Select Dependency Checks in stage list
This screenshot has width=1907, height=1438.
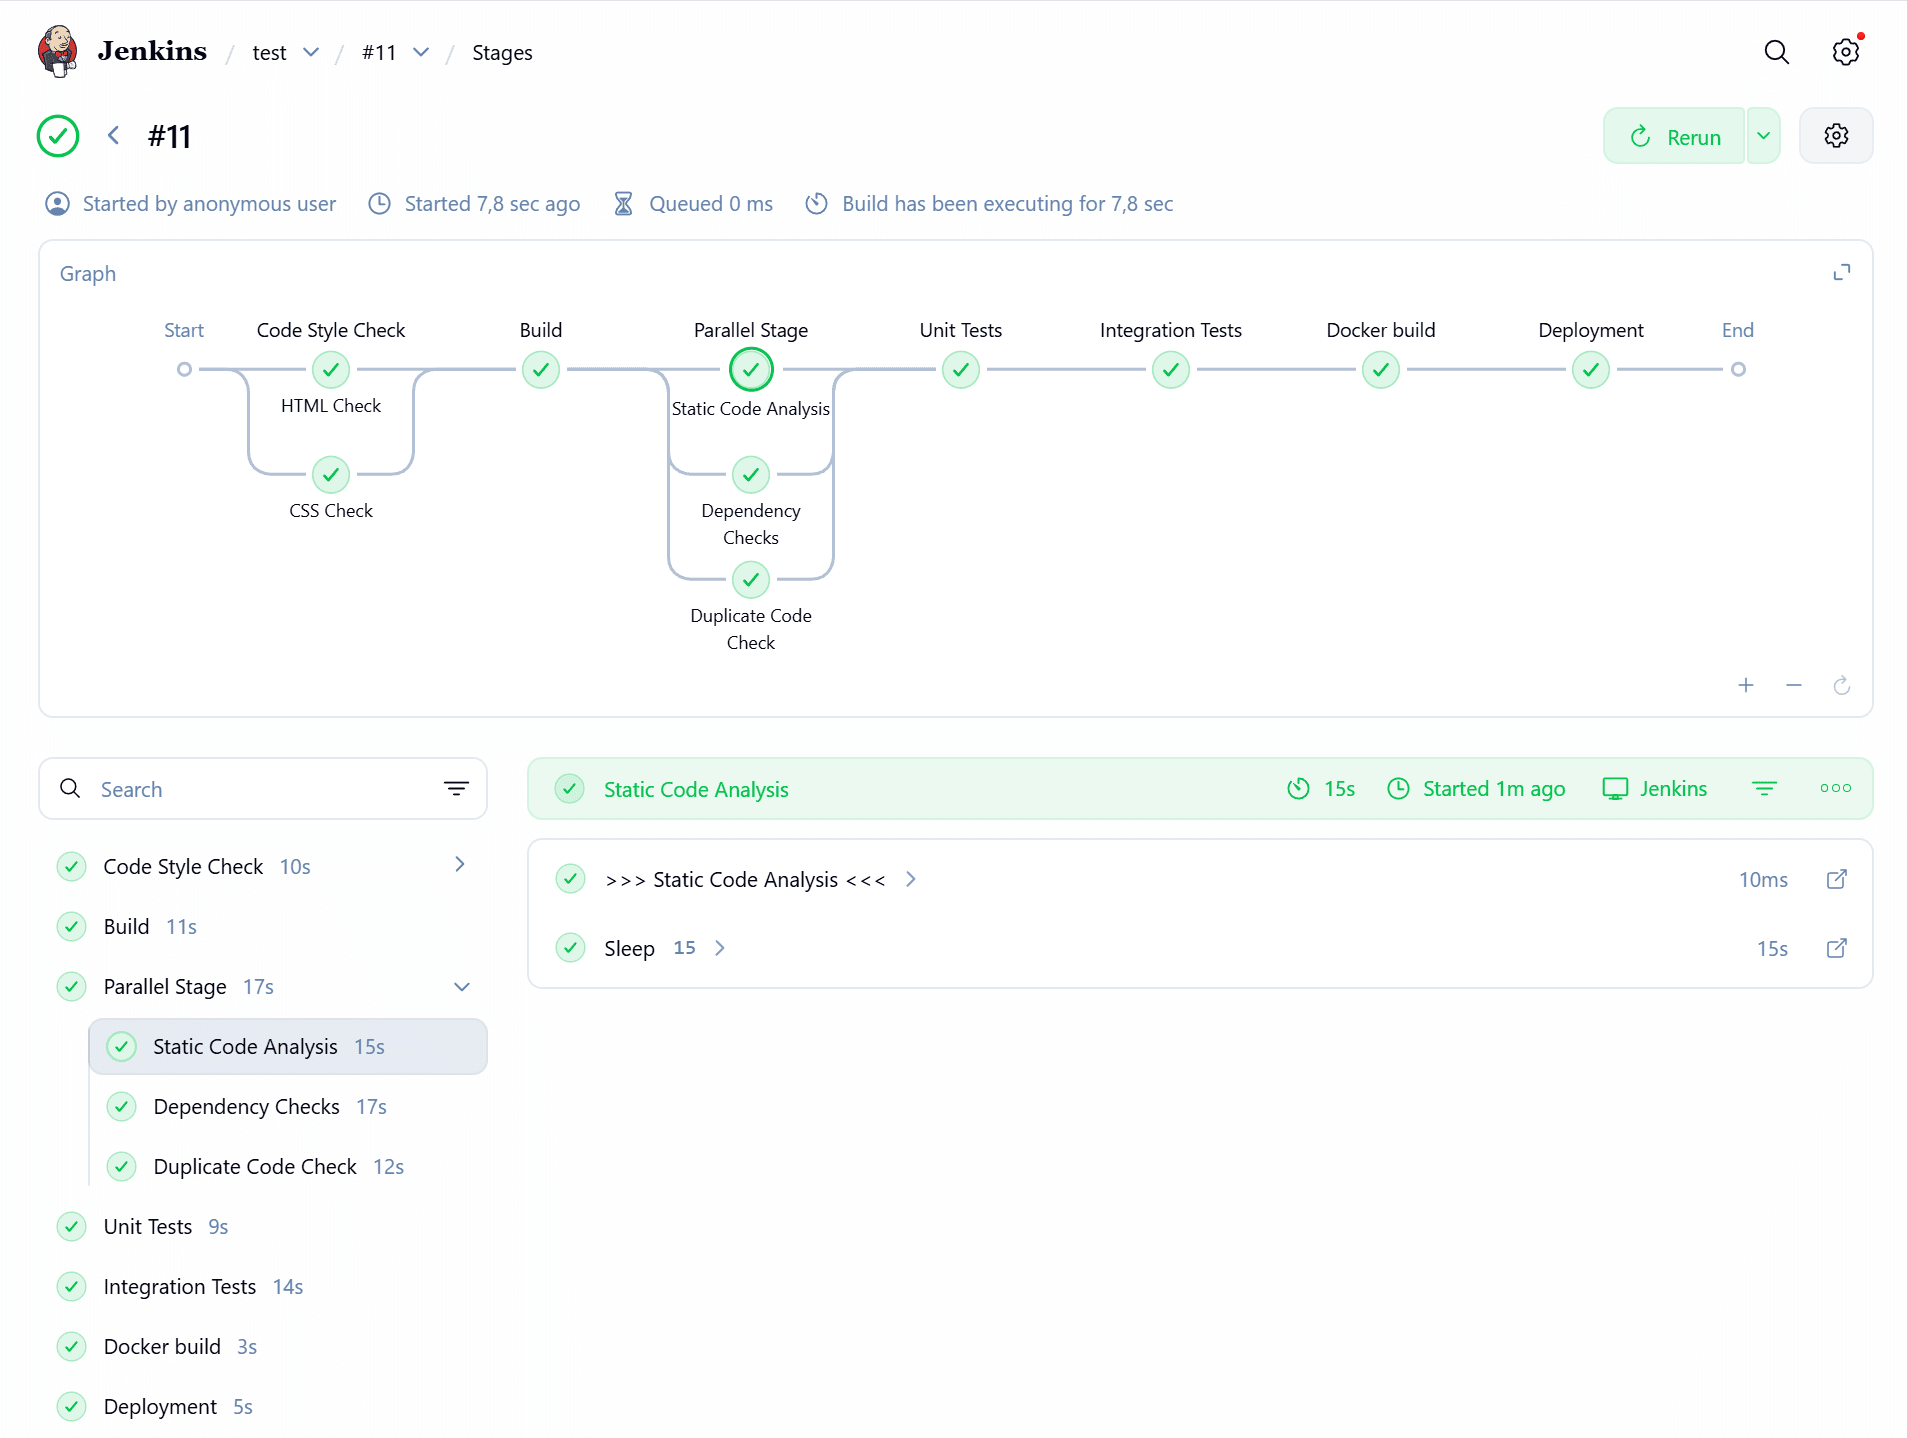tap(246, 1107)
